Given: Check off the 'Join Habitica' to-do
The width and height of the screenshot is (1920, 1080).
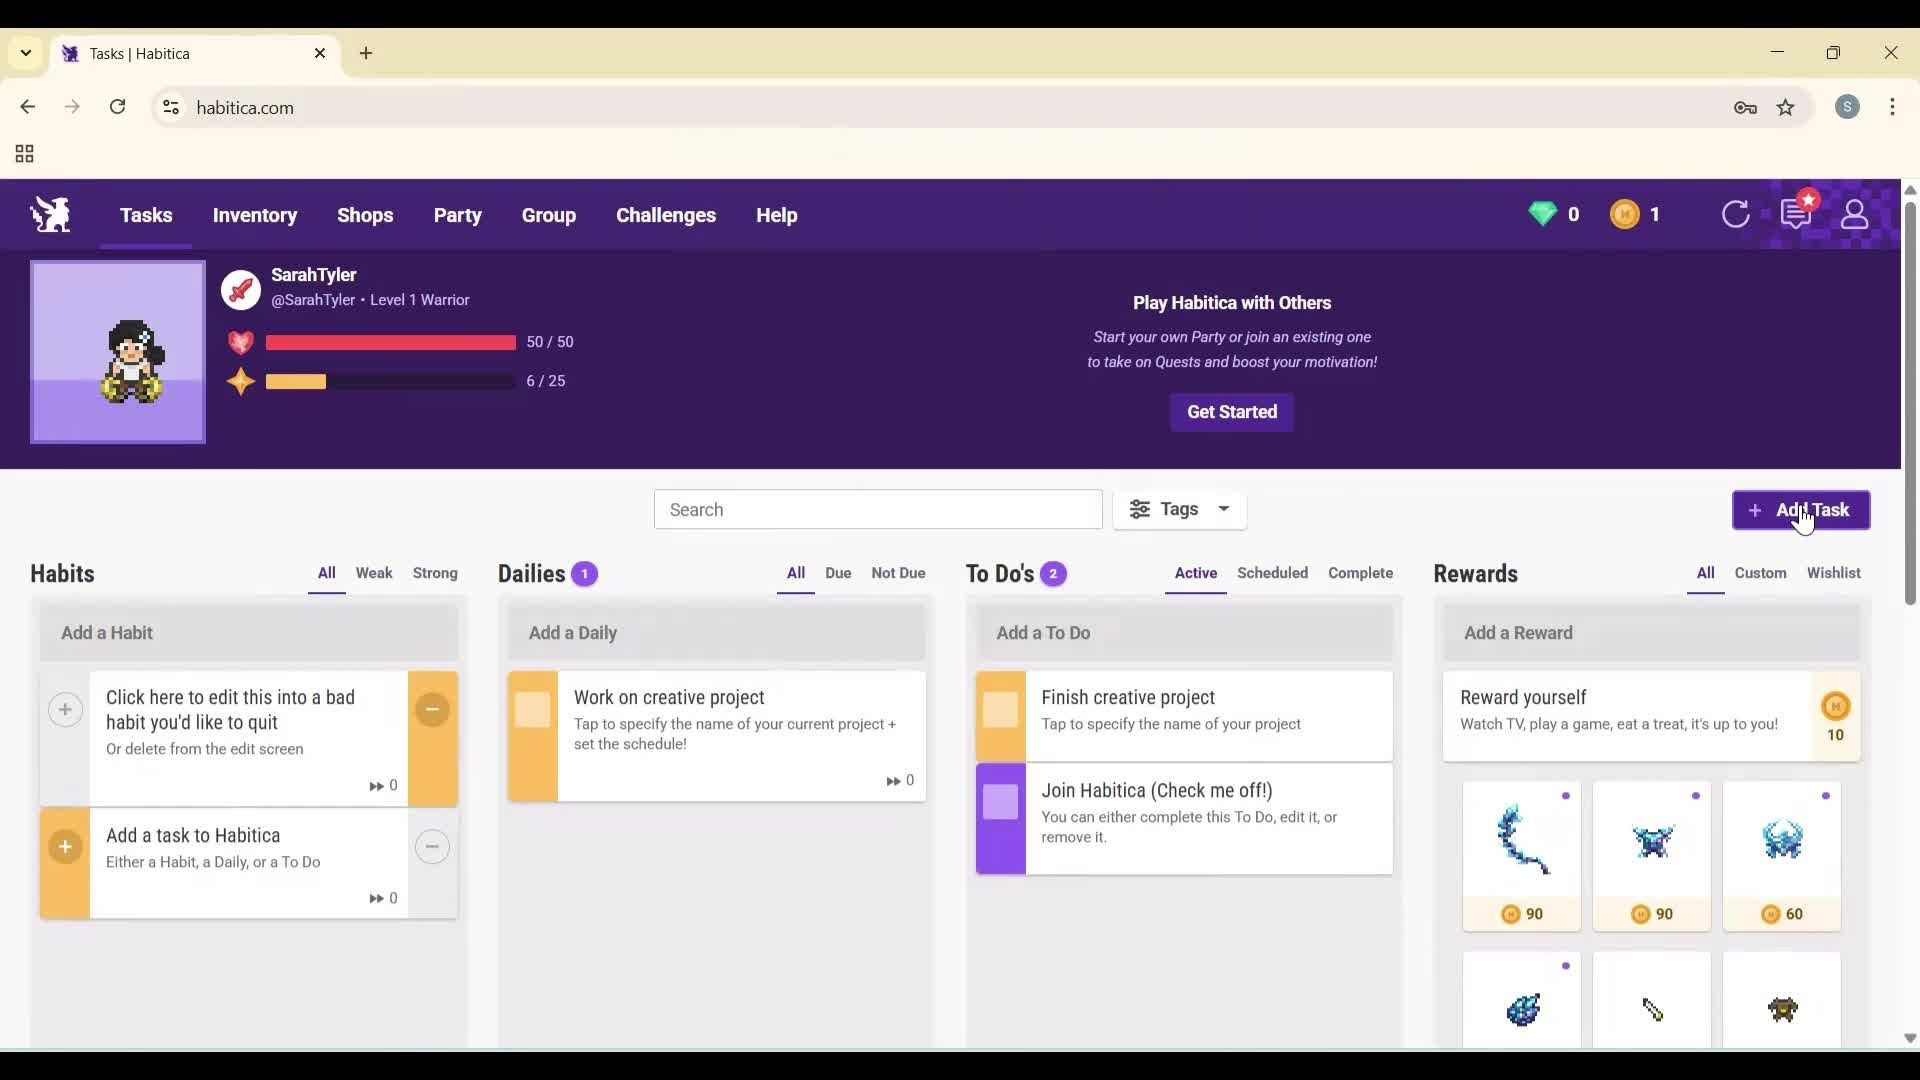Looking at the screenshot, I should 1000,803.
